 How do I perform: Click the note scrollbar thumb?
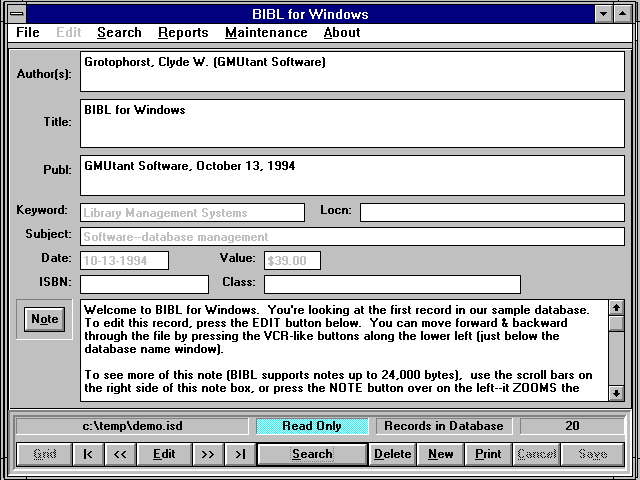tap(616, 323)
